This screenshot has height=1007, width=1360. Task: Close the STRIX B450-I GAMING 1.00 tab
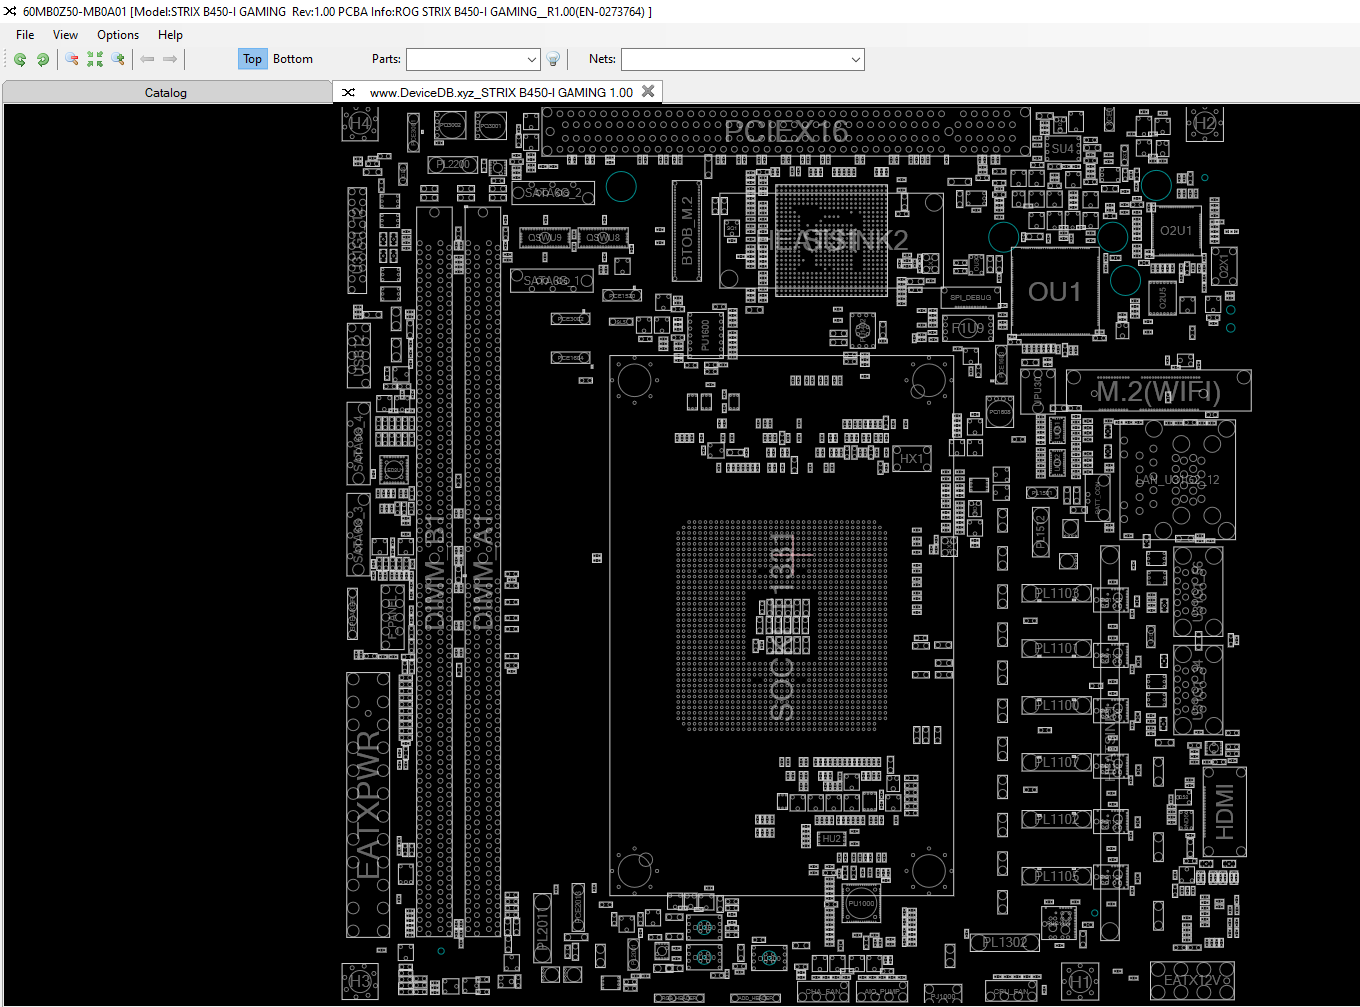coord(648,91)
